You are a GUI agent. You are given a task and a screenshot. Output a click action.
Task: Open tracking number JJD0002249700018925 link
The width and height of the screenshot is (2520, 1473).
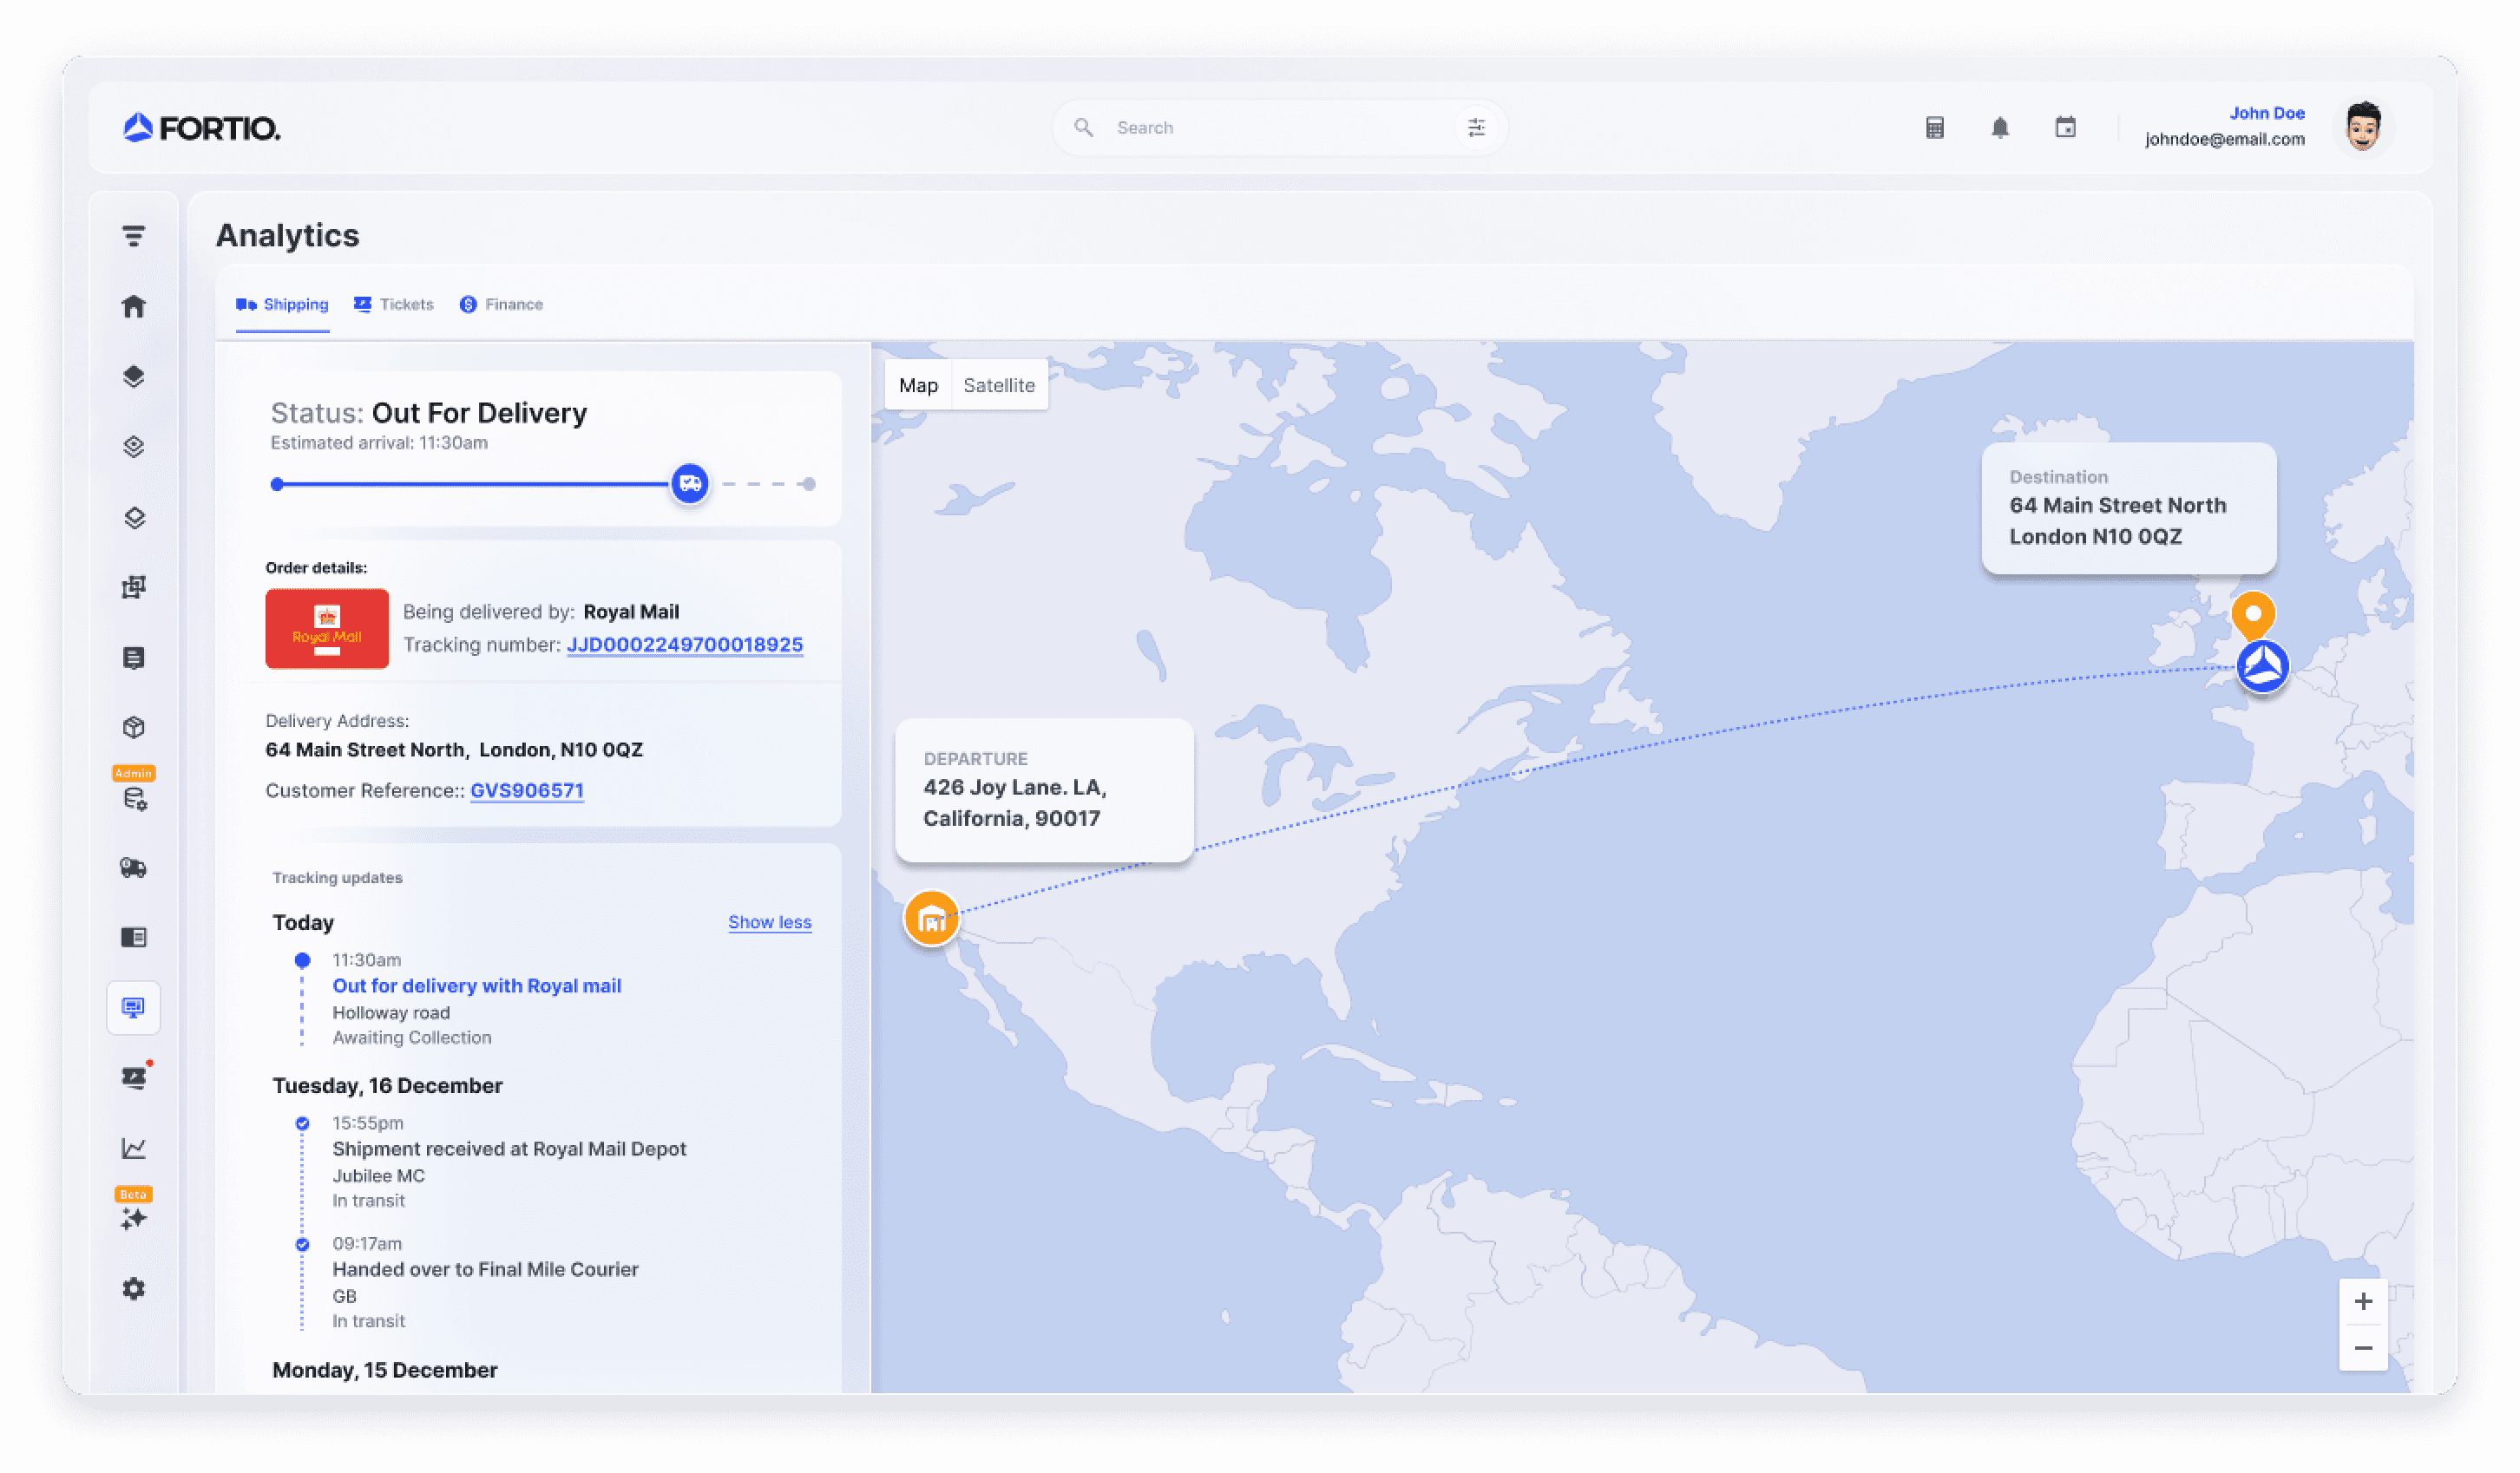(x=684, y=645)
